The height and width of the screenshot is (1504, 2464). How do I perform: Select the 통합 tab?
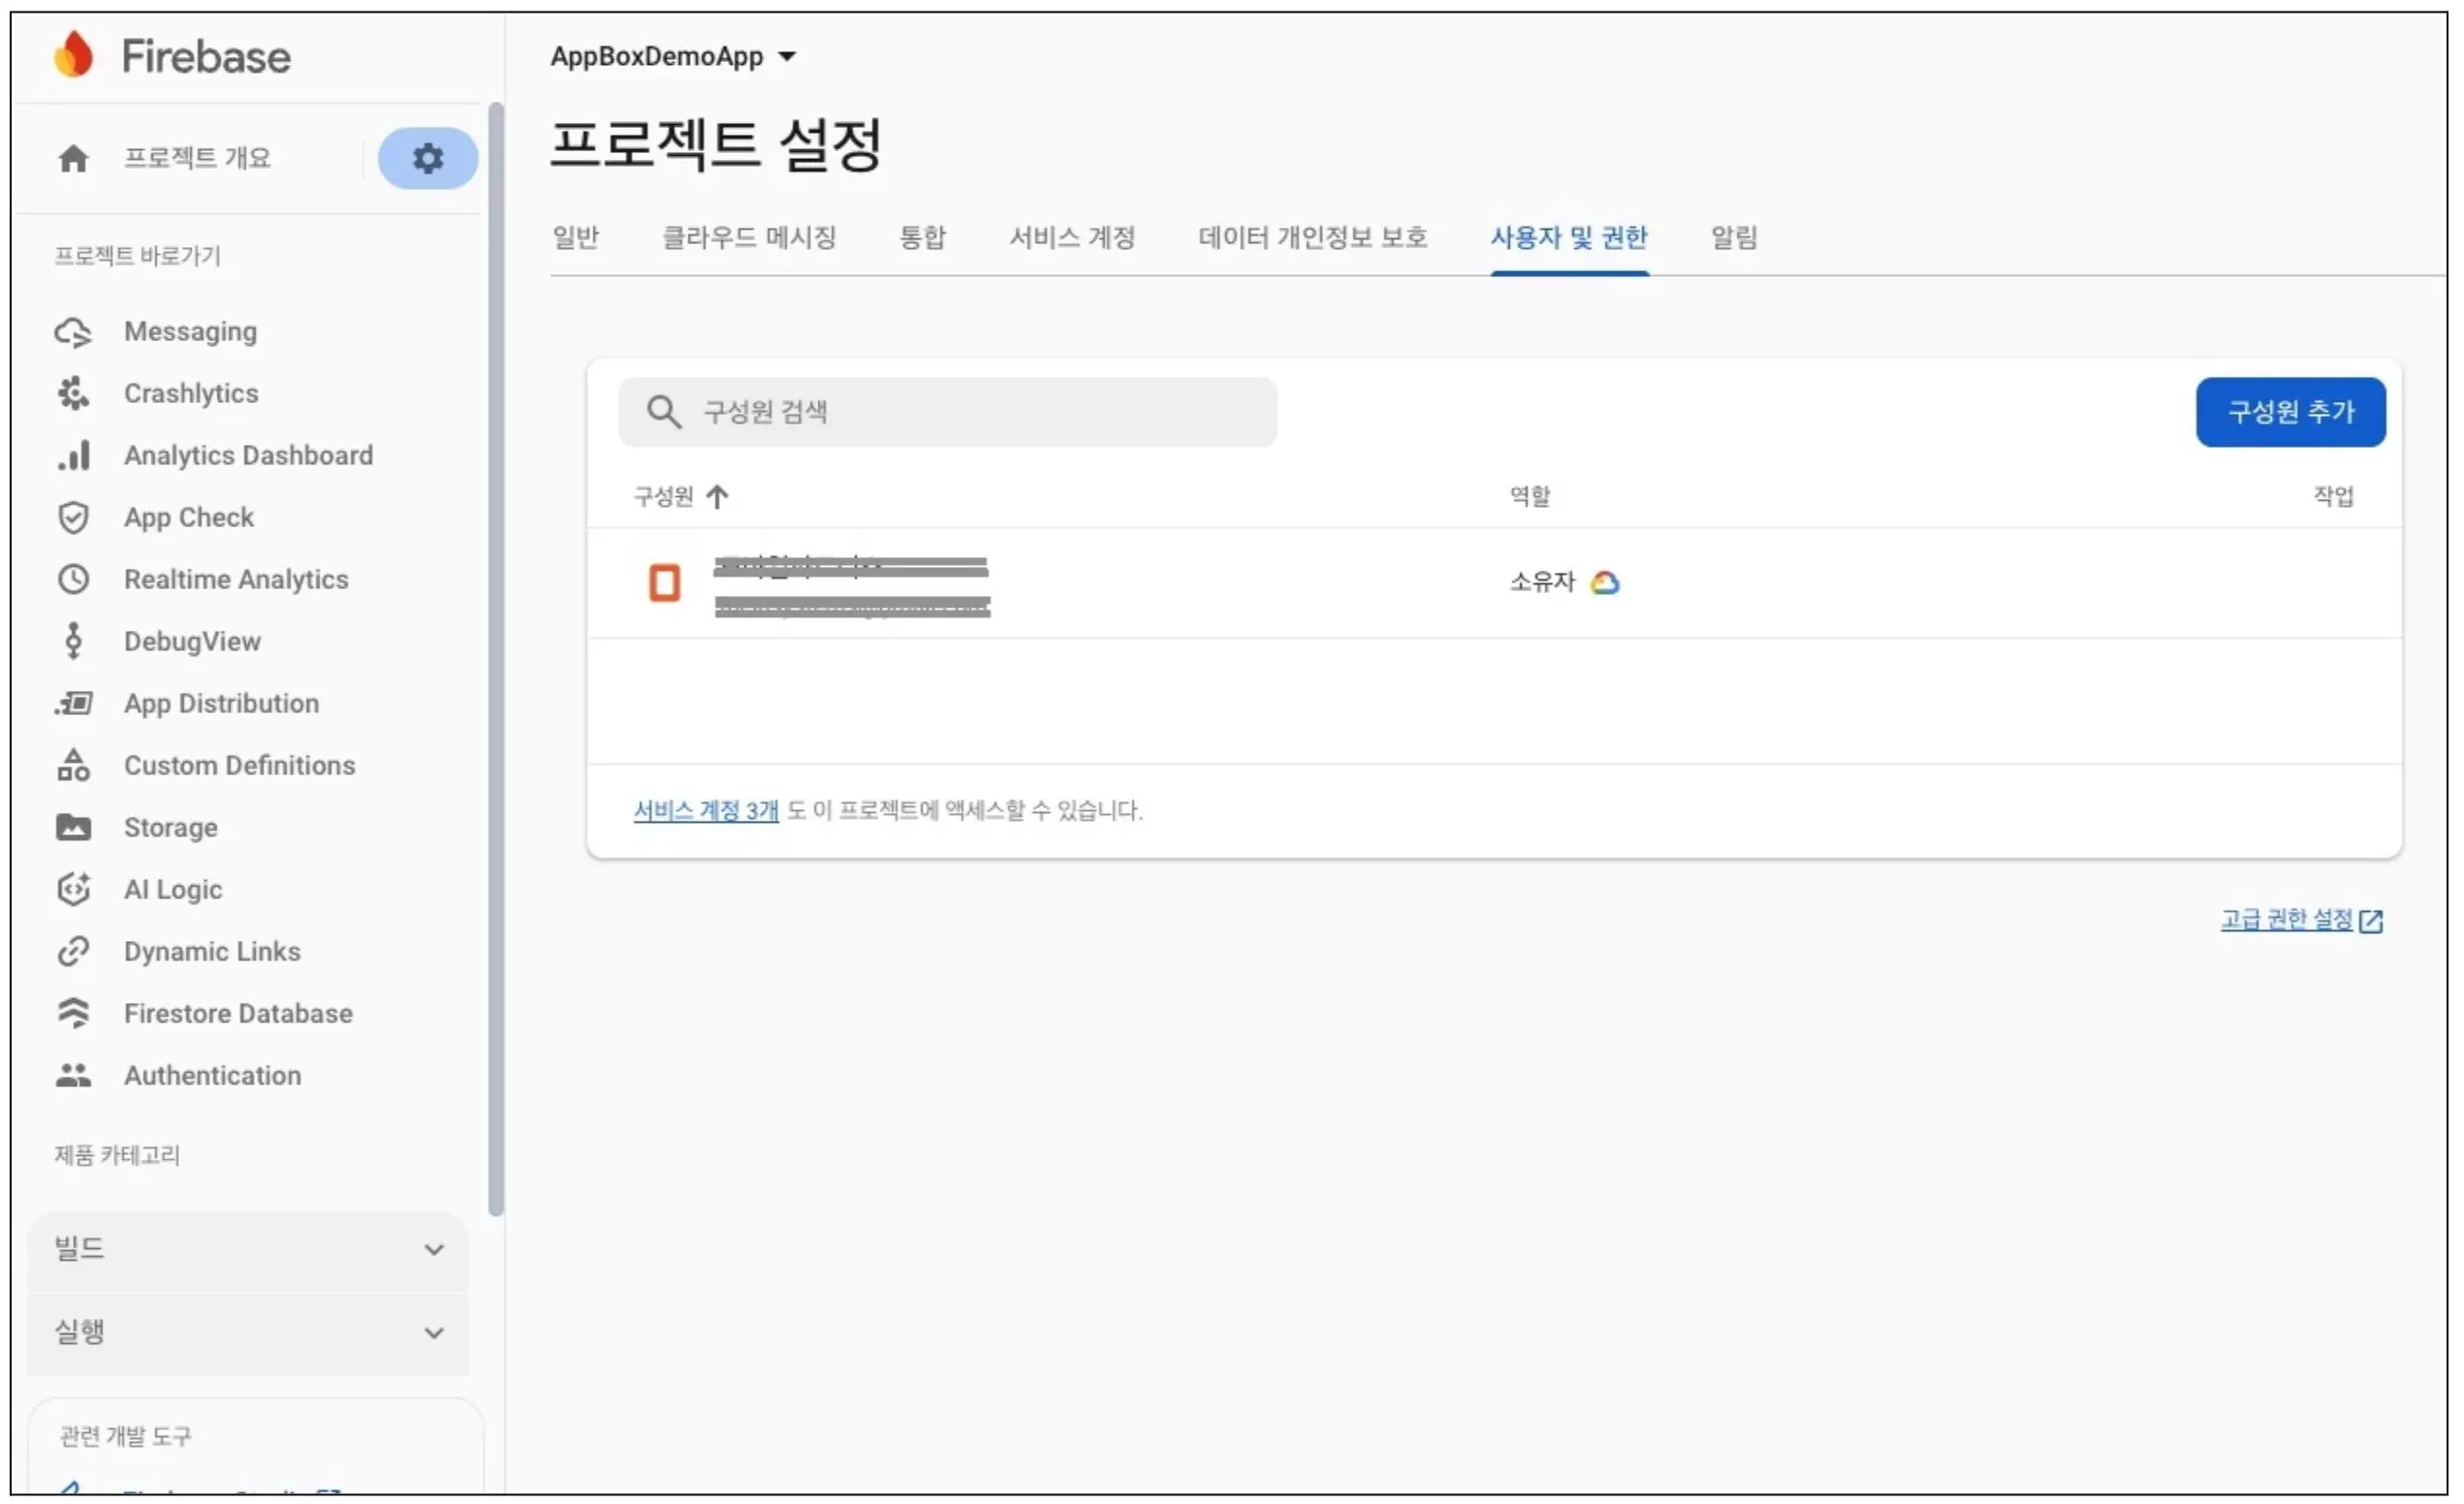[x=922, y=238]
